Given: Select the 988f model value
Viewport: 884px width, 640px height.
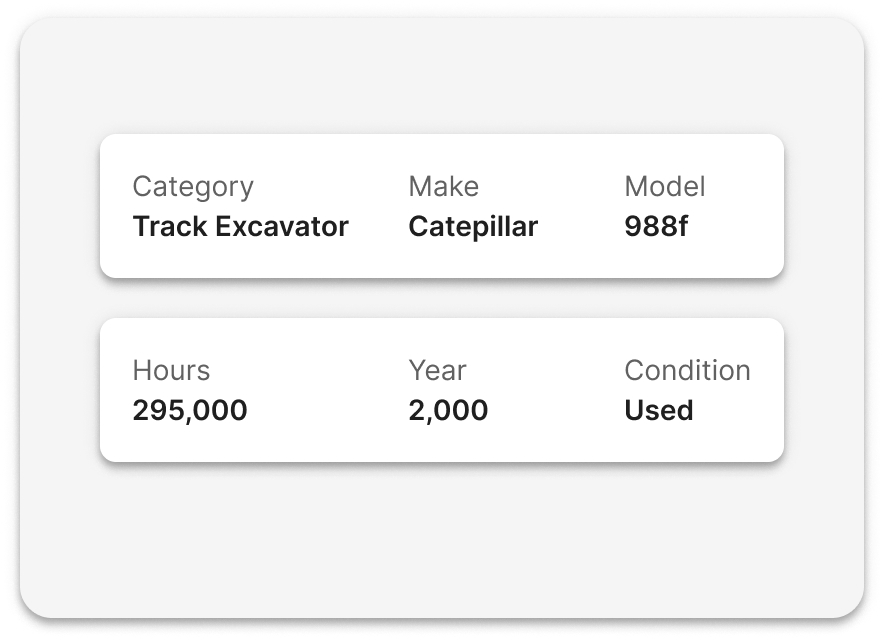Looking at the screenshot, I should click(656, 227).
